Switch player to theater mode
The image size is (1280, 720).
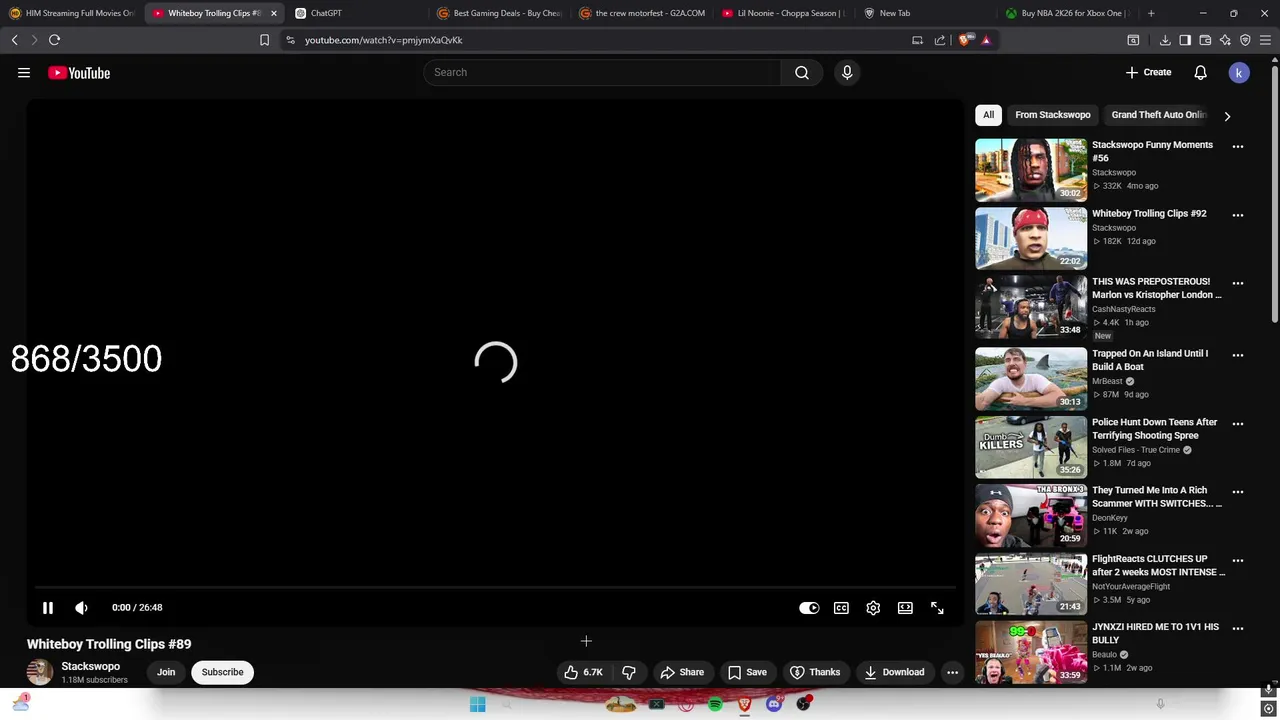click(905, 607)
